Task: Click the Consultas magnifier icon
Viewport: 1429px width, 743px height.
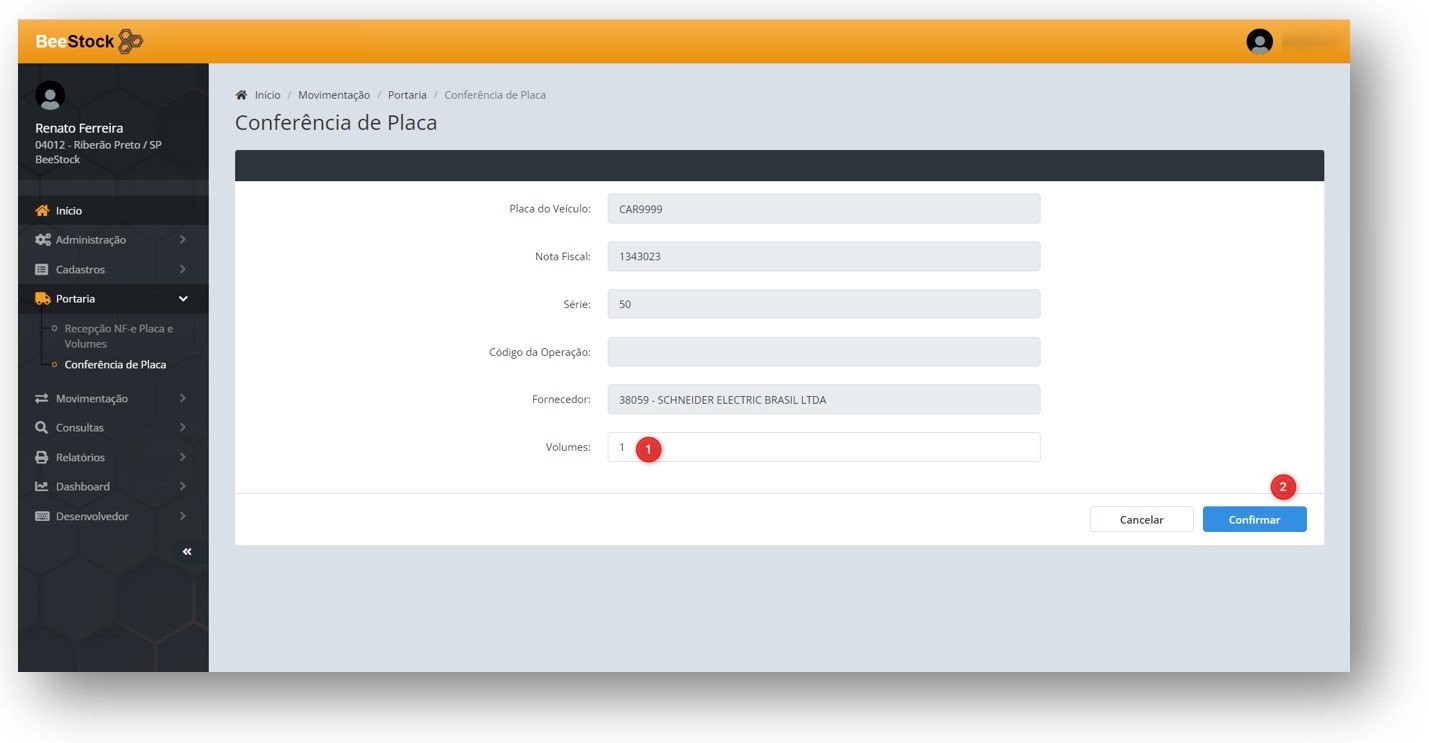Action: click(42, 428)
